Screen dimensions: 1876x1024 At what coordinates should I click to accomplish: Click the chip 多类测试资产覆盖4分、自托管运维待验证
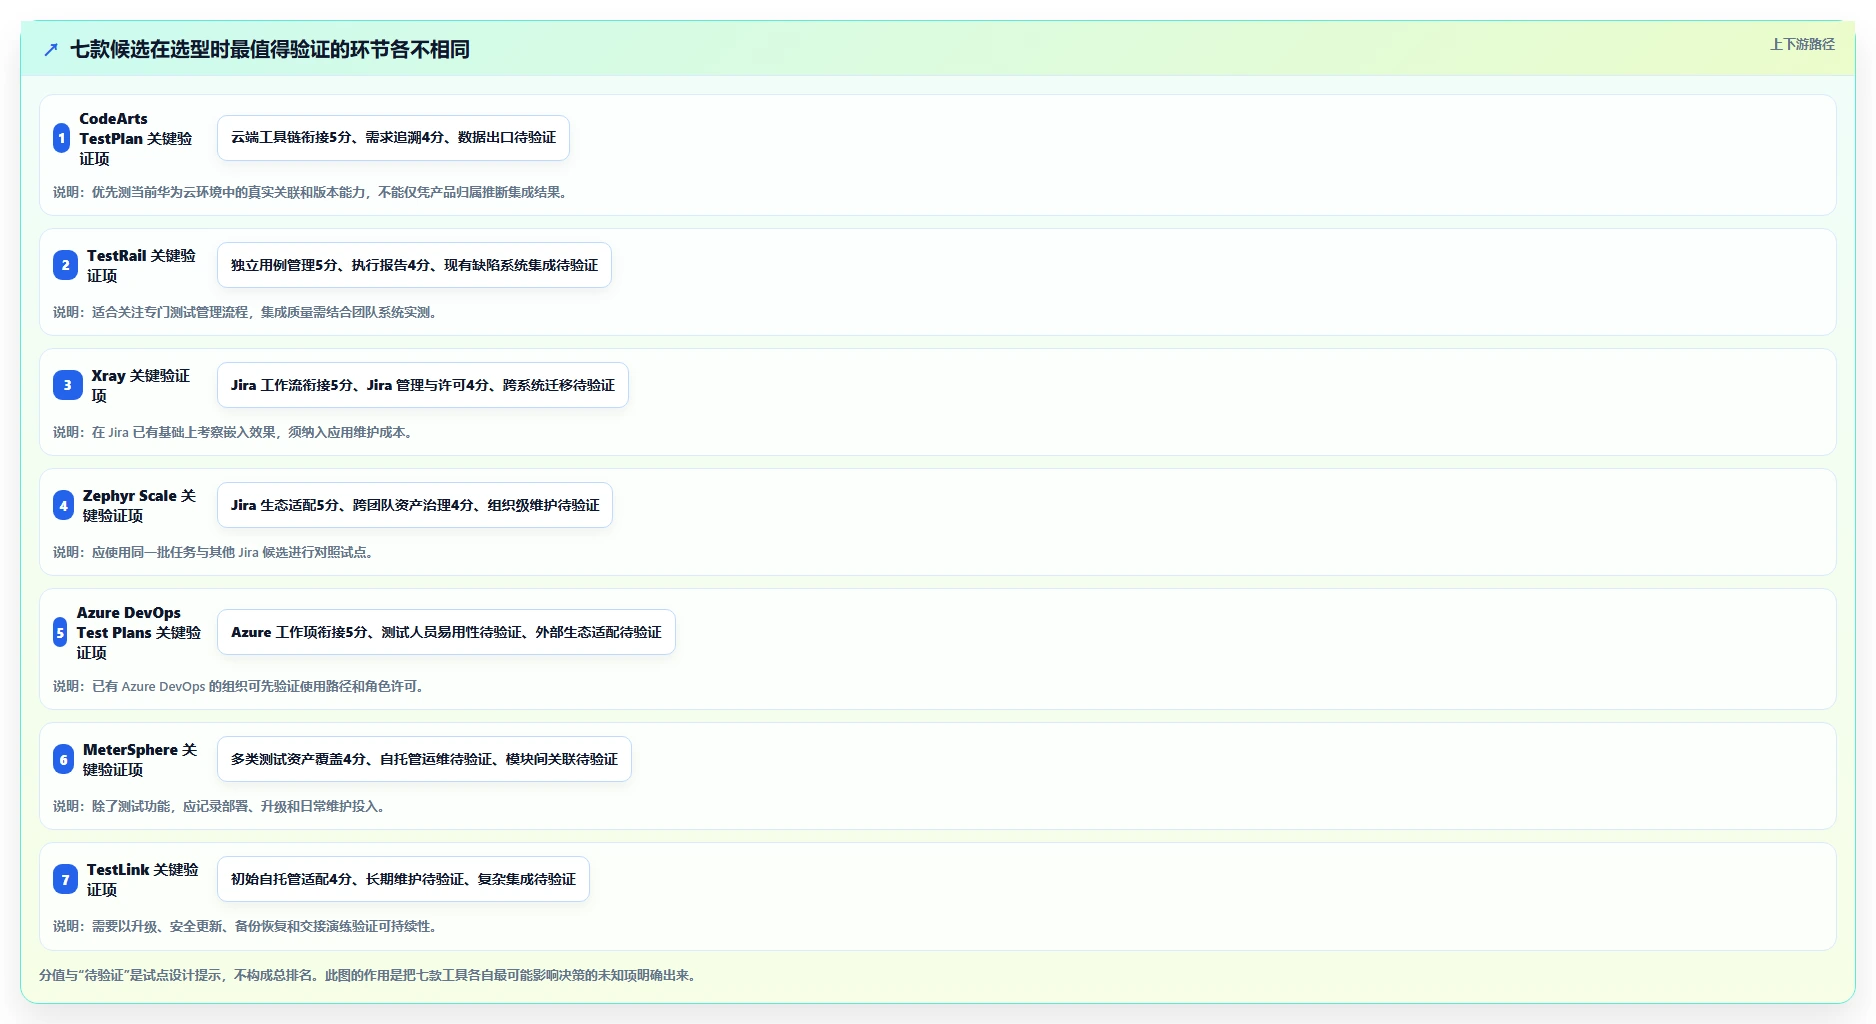tap(424, 759)
